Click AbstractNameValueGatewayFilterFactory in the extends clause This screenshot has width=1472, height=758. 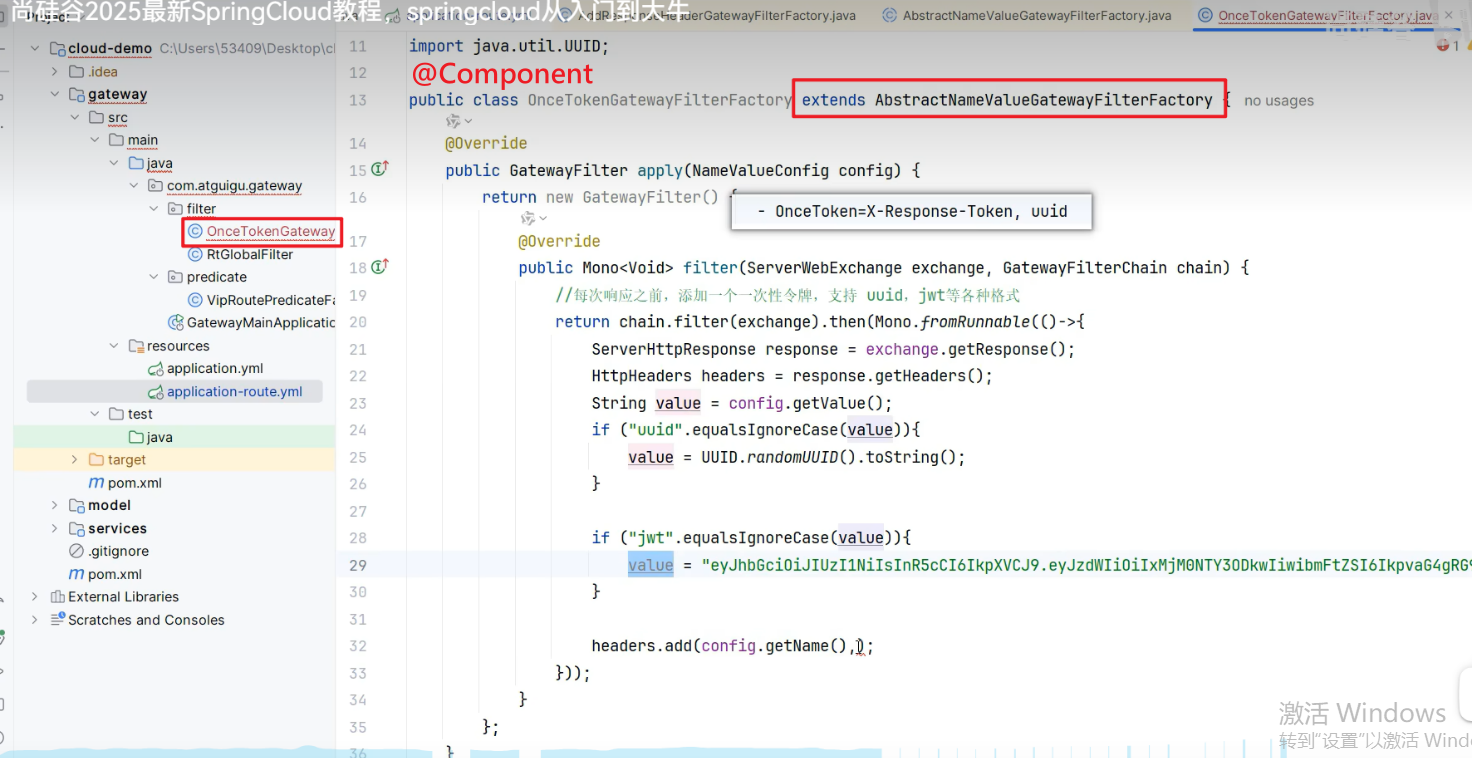tap(1043, 100)
